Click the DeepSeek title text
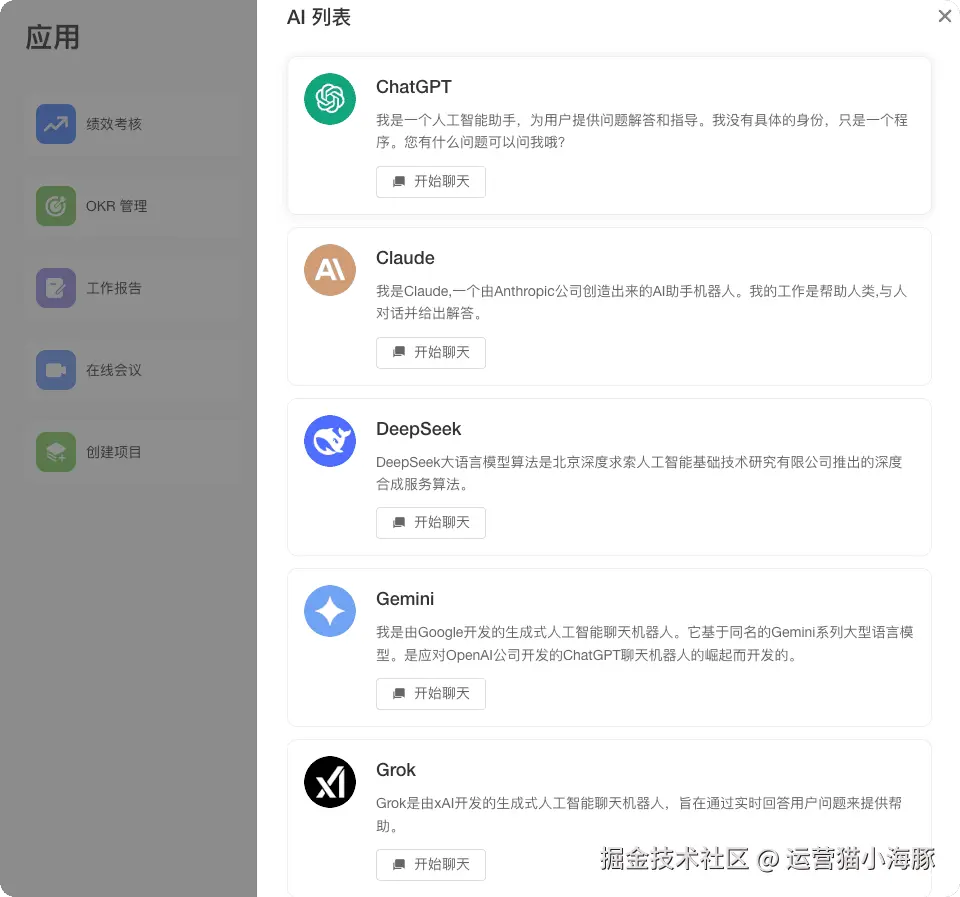The width and height of the screenshot is (960, 897). pyautogui.click(x=419, y=429)
